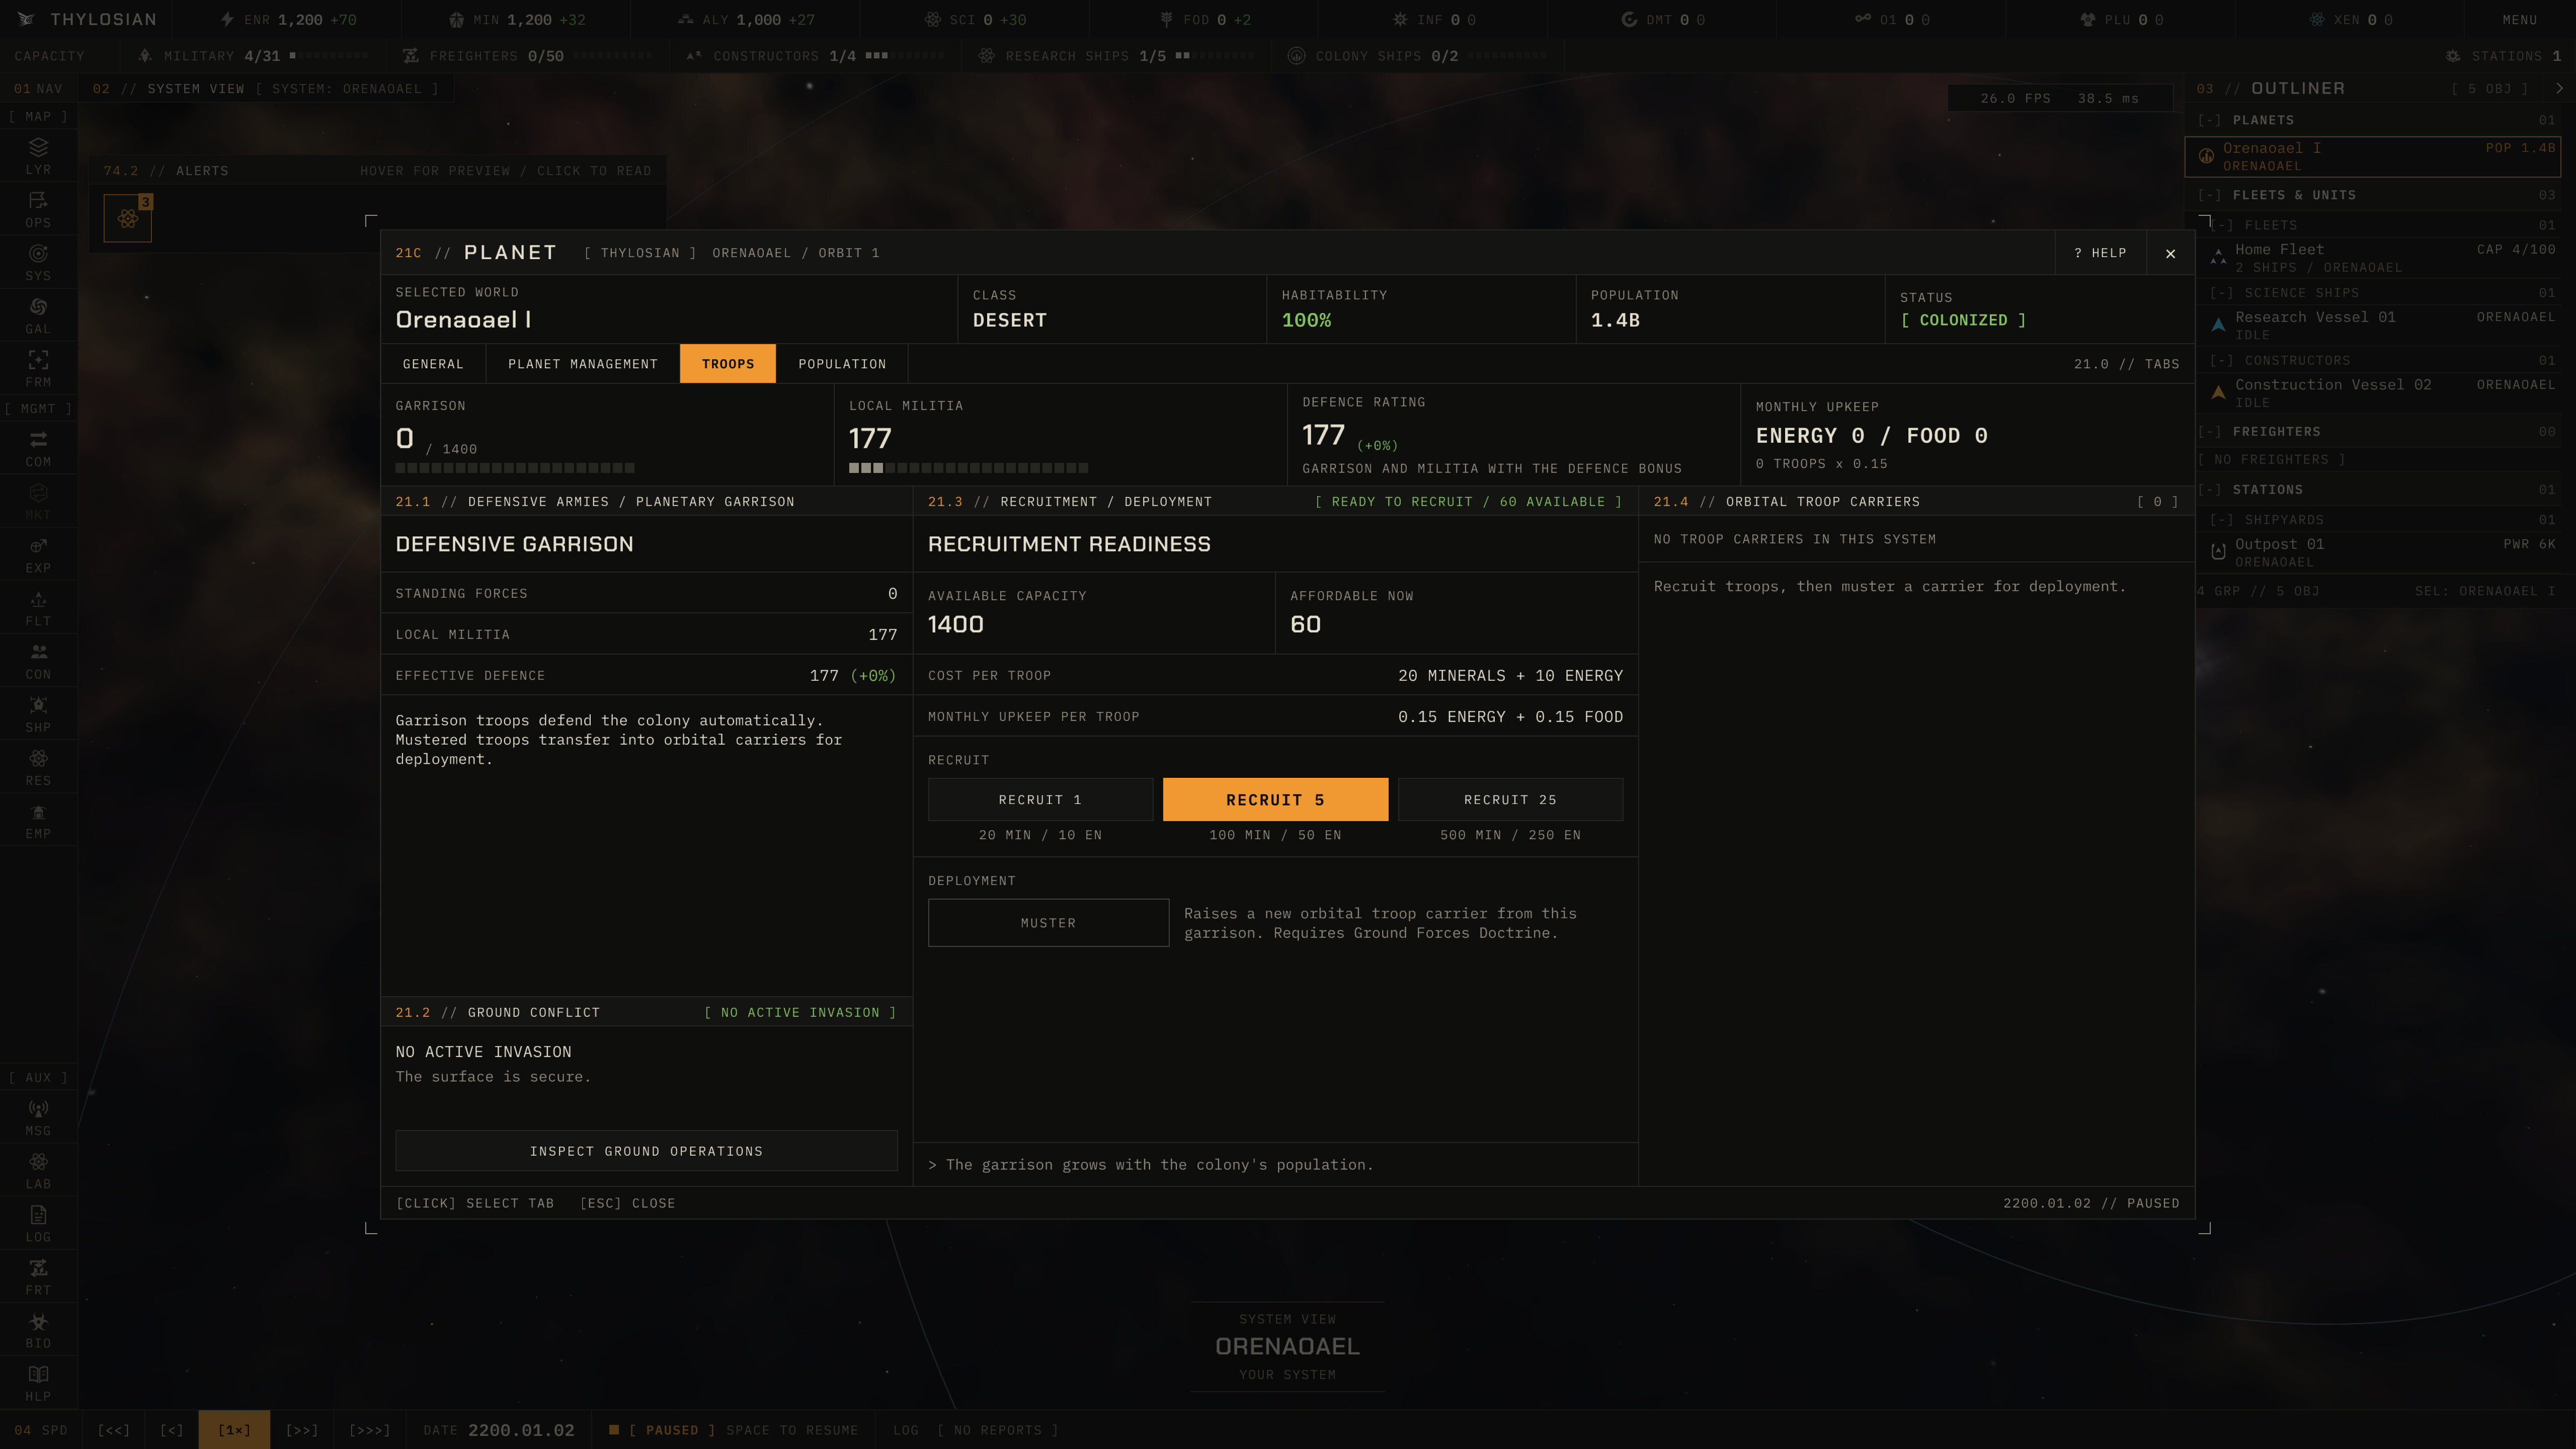Viewport: 2576px width, 1449px height.
Task: Click the RECRUIT 5 button
Action: pyautogui.click(x=1275, y=799)
